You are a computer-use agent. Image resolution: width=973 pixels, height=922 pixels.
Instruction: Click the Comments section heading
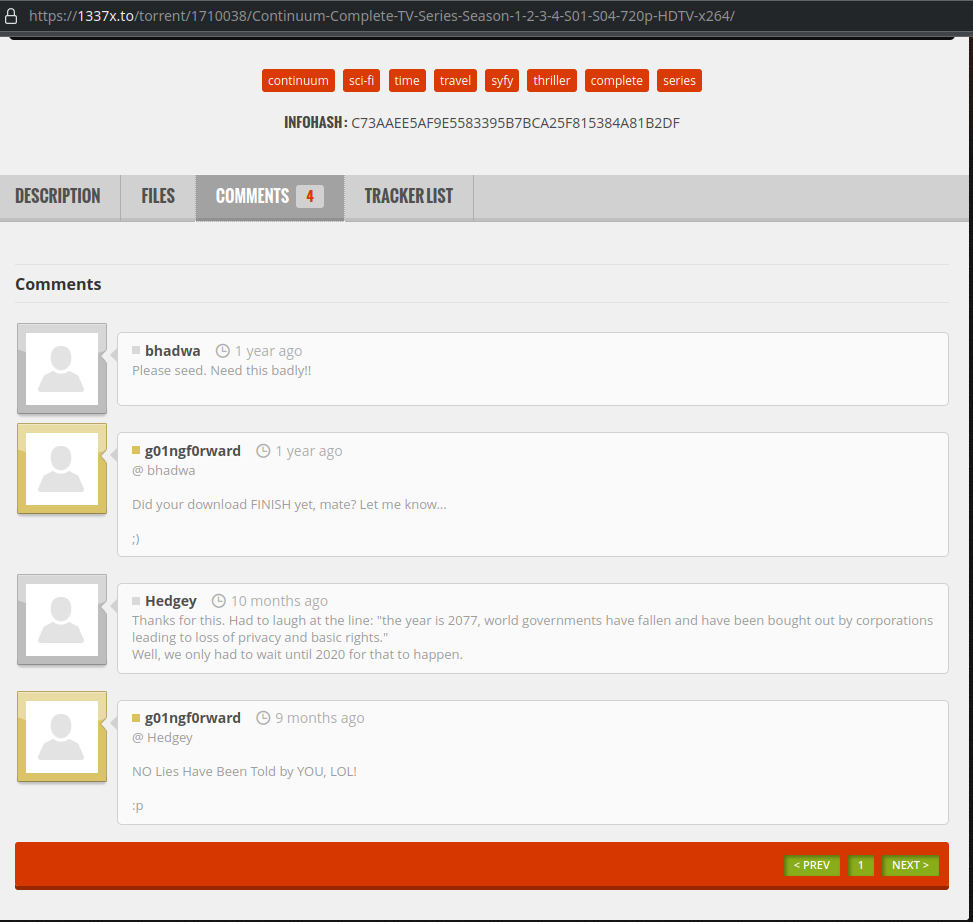pyautogui.click(x=58, y=284)
